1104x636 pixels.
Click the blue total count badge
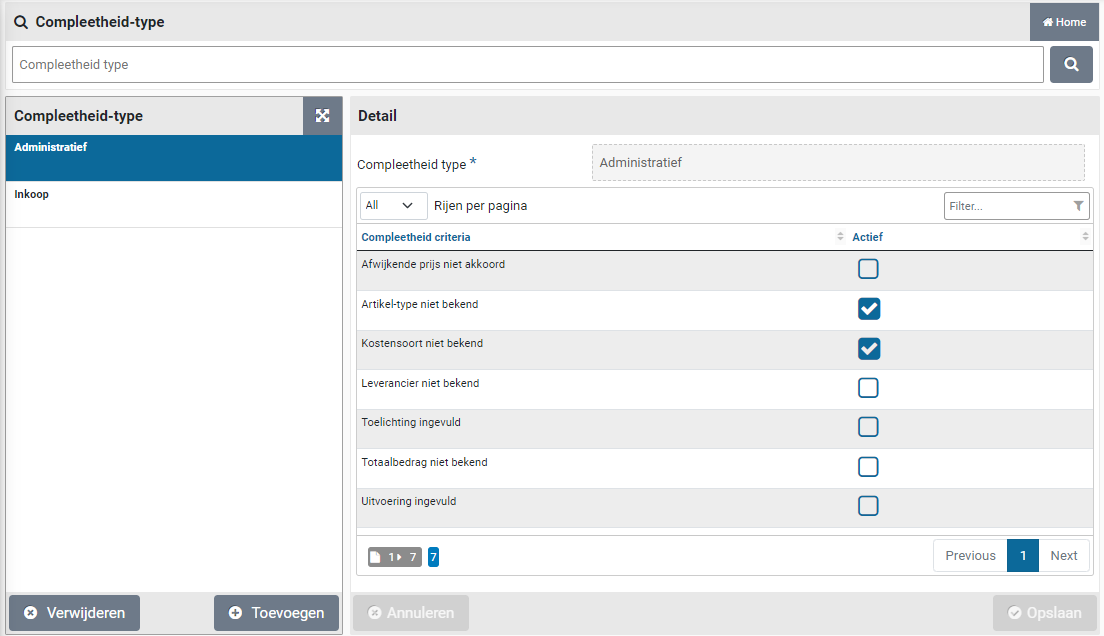pos(433,557)
